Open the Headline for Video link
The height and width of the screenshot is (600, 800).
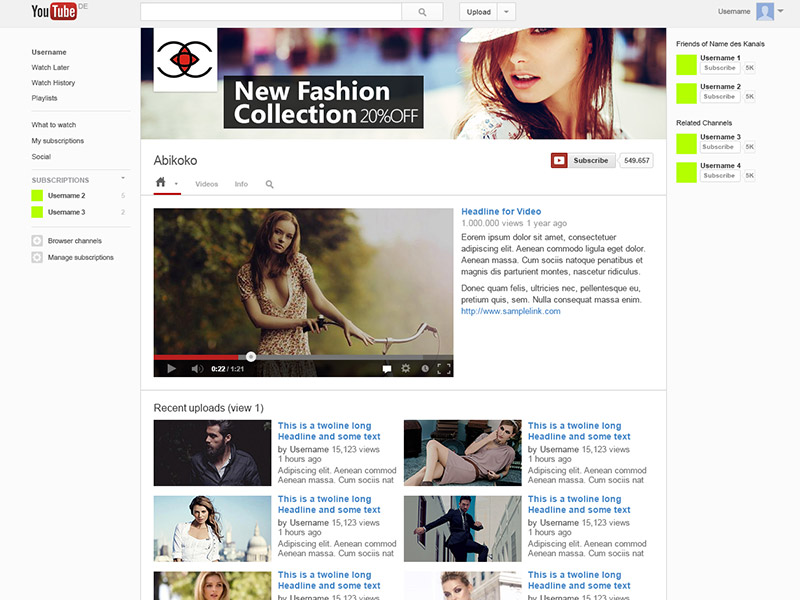coord(501,211)
